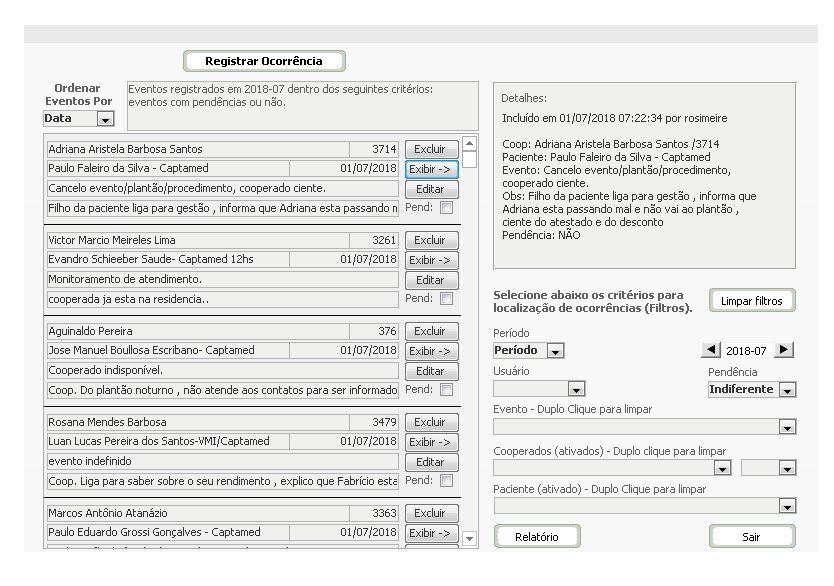Delete Marcos Antônio Atanázio entry
The image size is (834, 586).
click(x=431, y=513)
